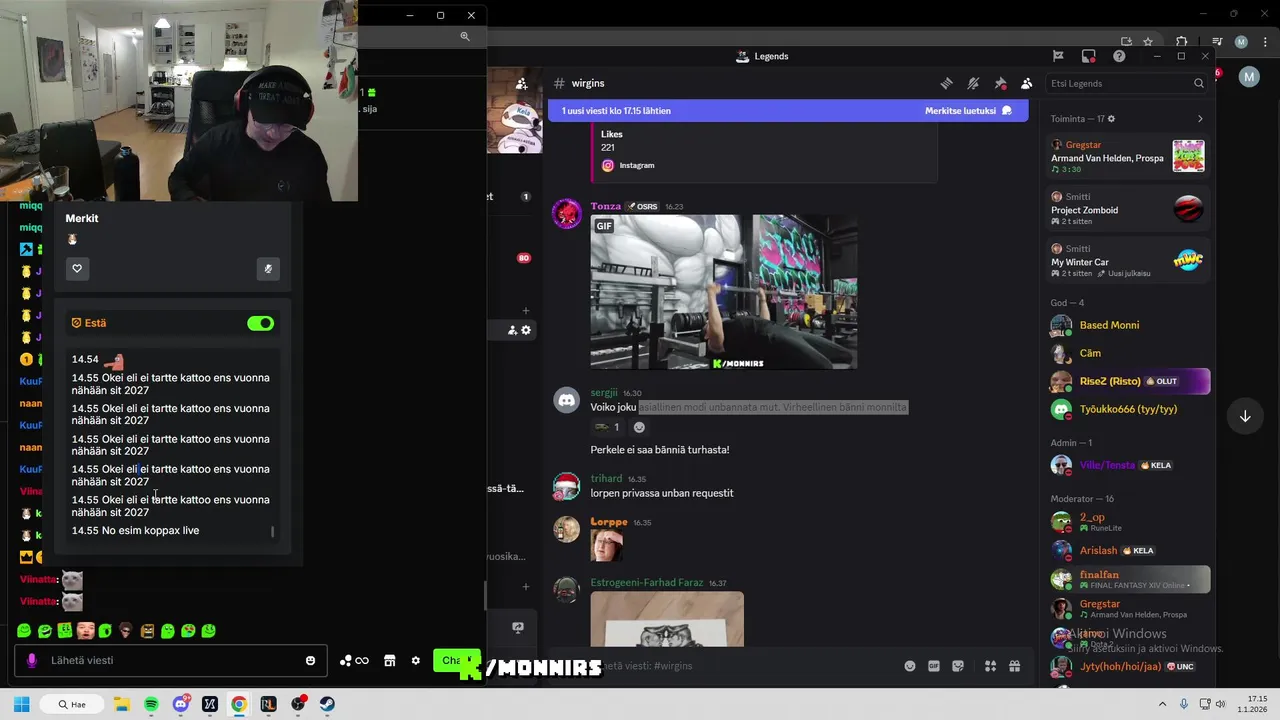This screenshot has height=720, width=1280.
Task: Click trihard username in chat
Action: point(606,479)
